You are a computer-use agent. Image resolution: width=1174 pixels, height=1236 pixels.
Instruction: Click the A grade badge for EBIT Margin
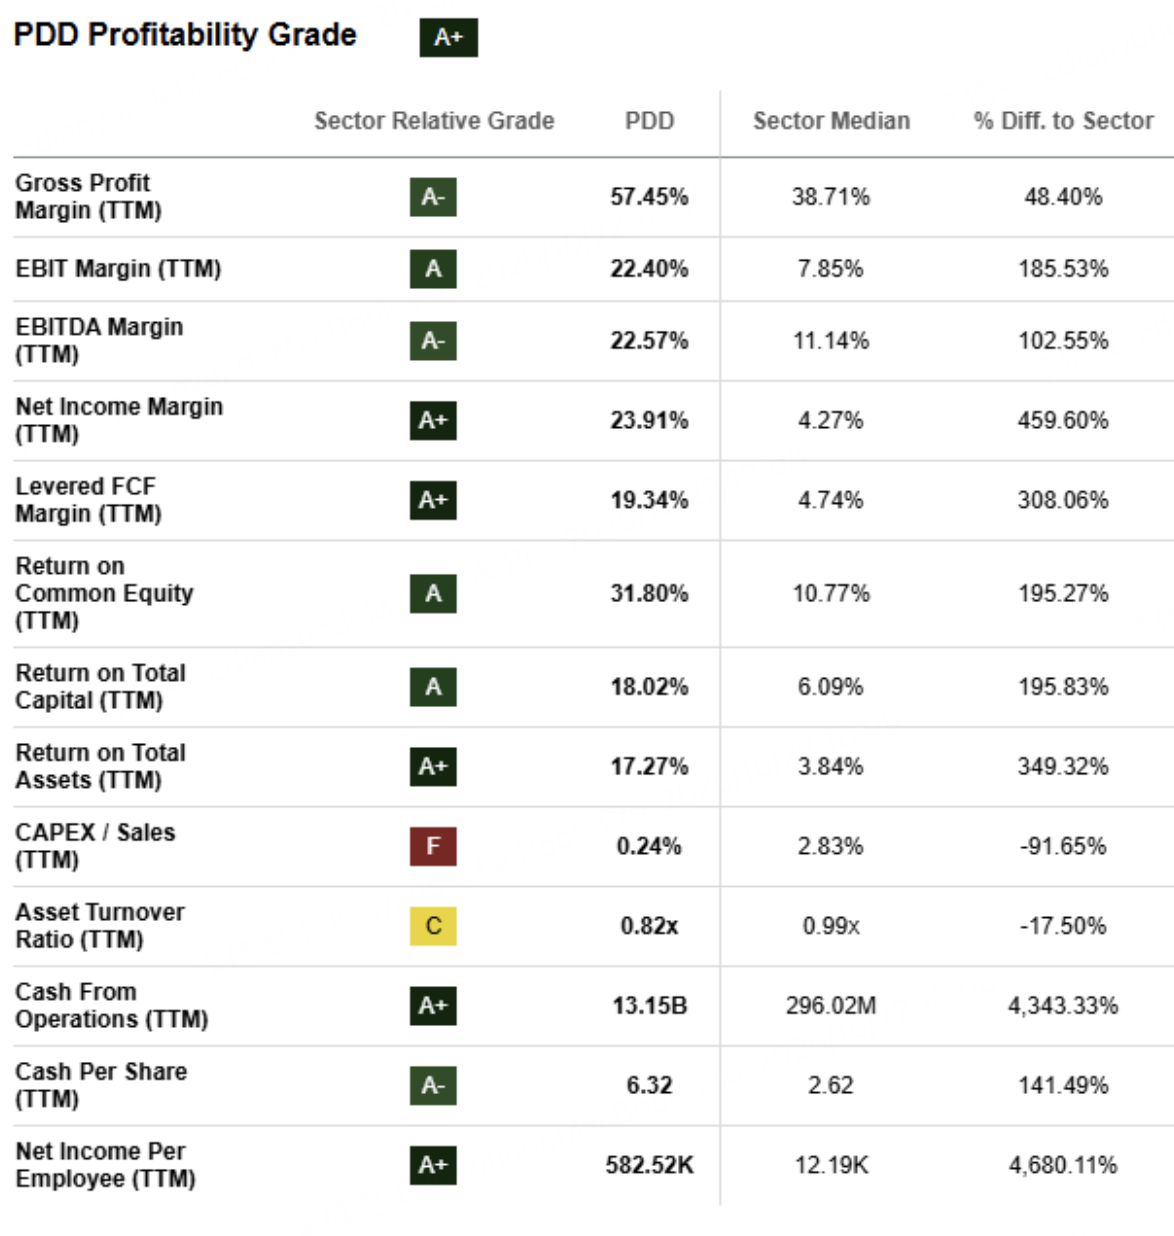pyautogui.click(x=433, y=269)
